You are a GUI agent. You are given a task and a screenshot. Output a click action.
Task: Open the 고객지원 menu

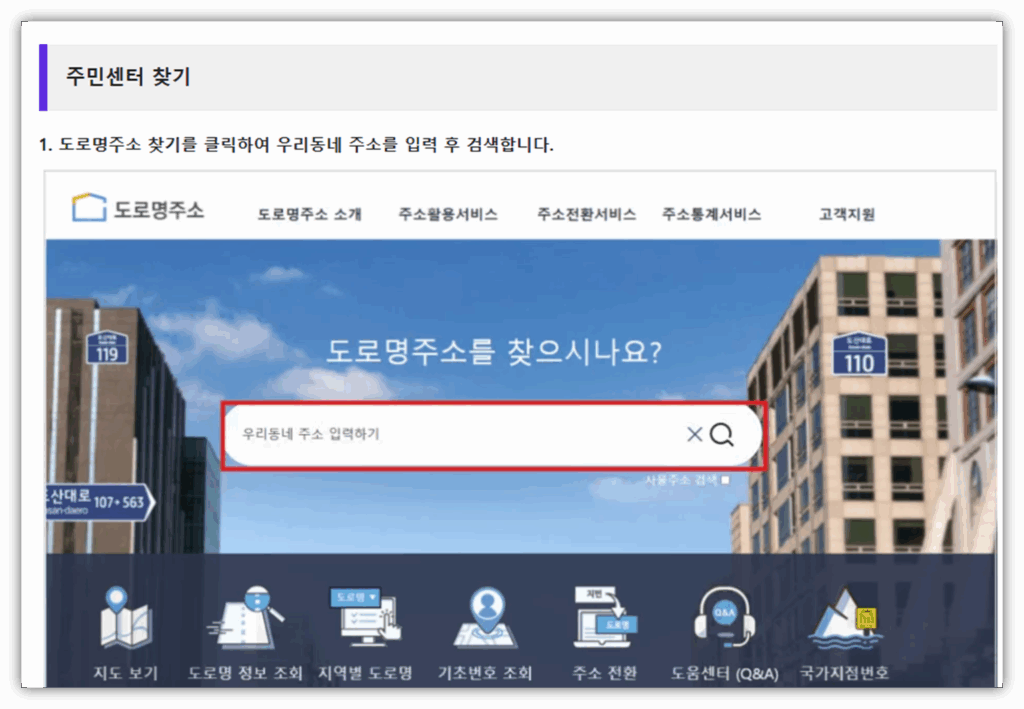pyautogui.click(x=847, y=214)
